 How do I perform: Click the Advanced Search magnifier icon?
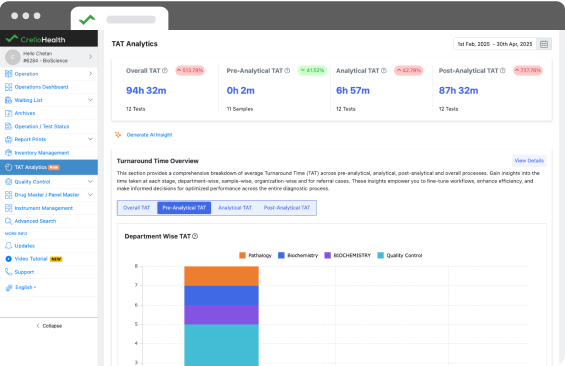pyautogui.click(x=8, y=221)
